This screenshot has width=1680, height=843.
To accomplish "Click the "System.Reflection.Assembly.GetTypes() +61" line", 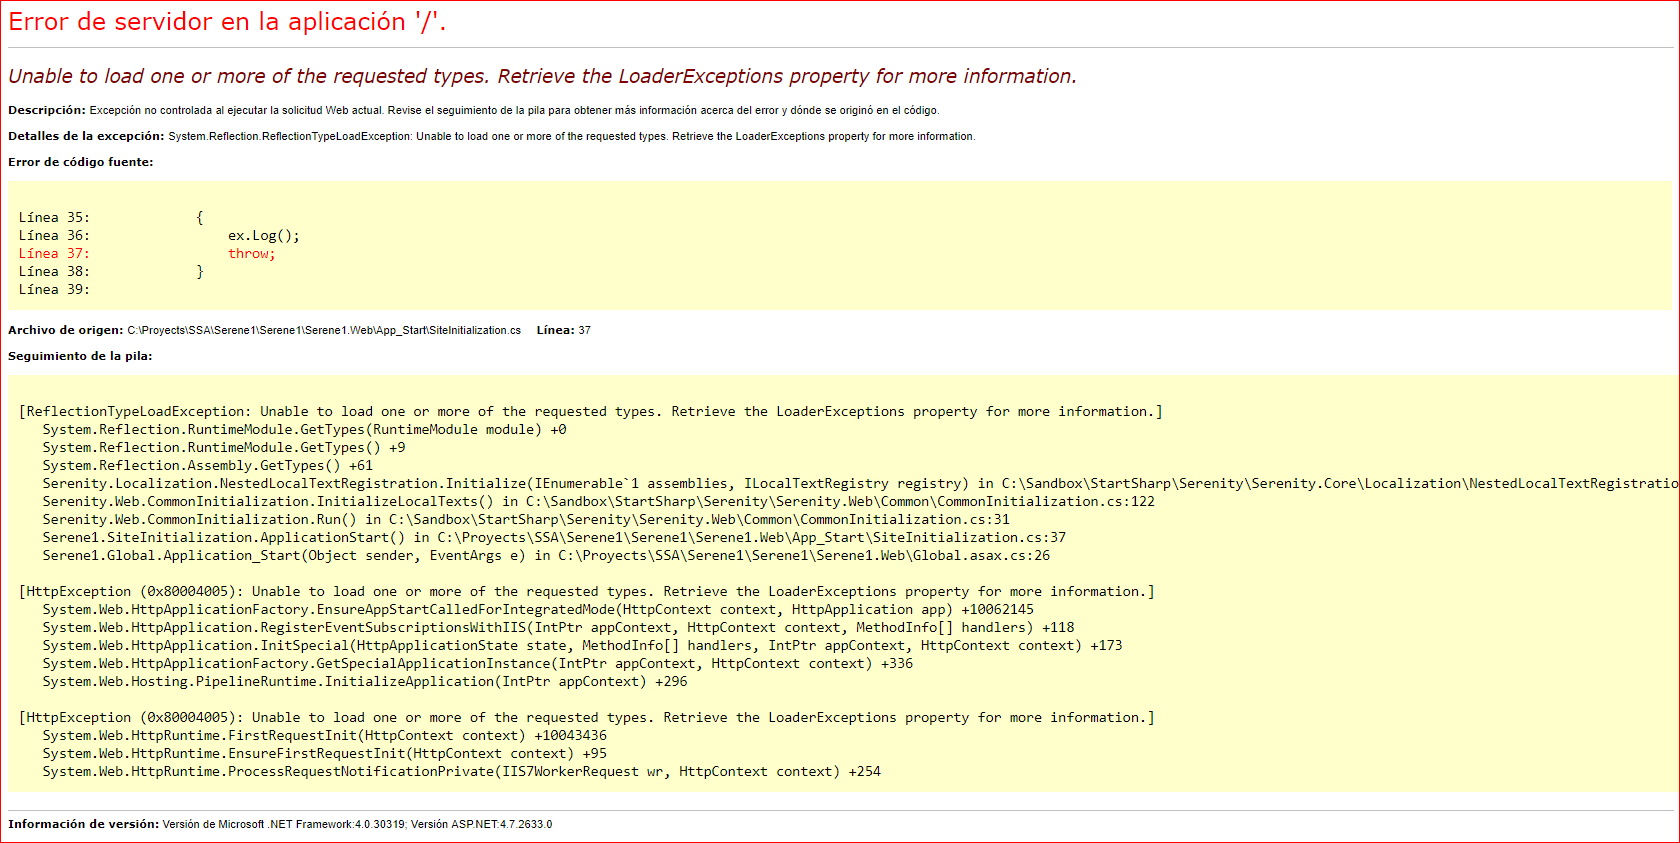I will (207, 465).
